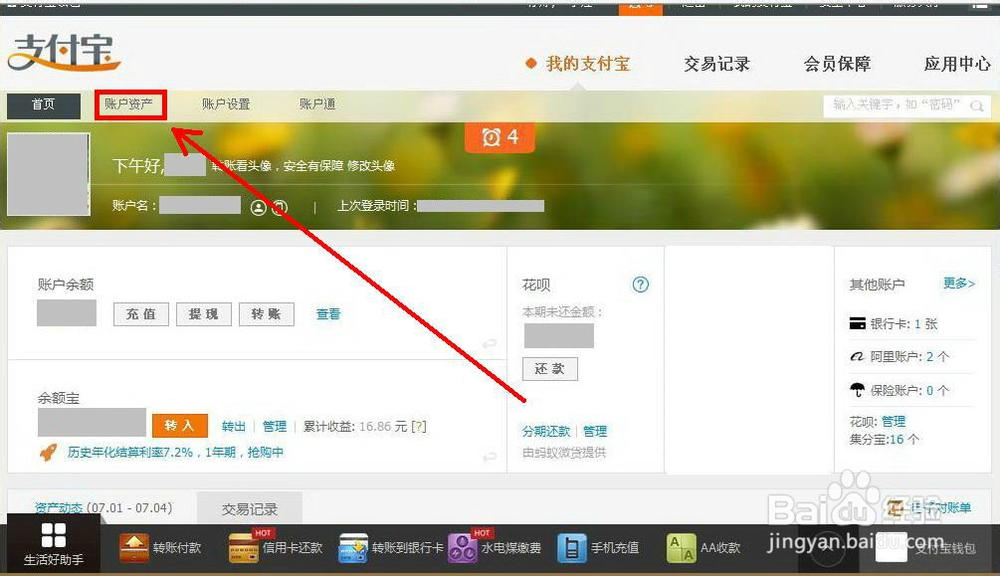Click the 花呗 help question mark icon
The width and height of the screenshot is (1000, 576).
(640, 284)
